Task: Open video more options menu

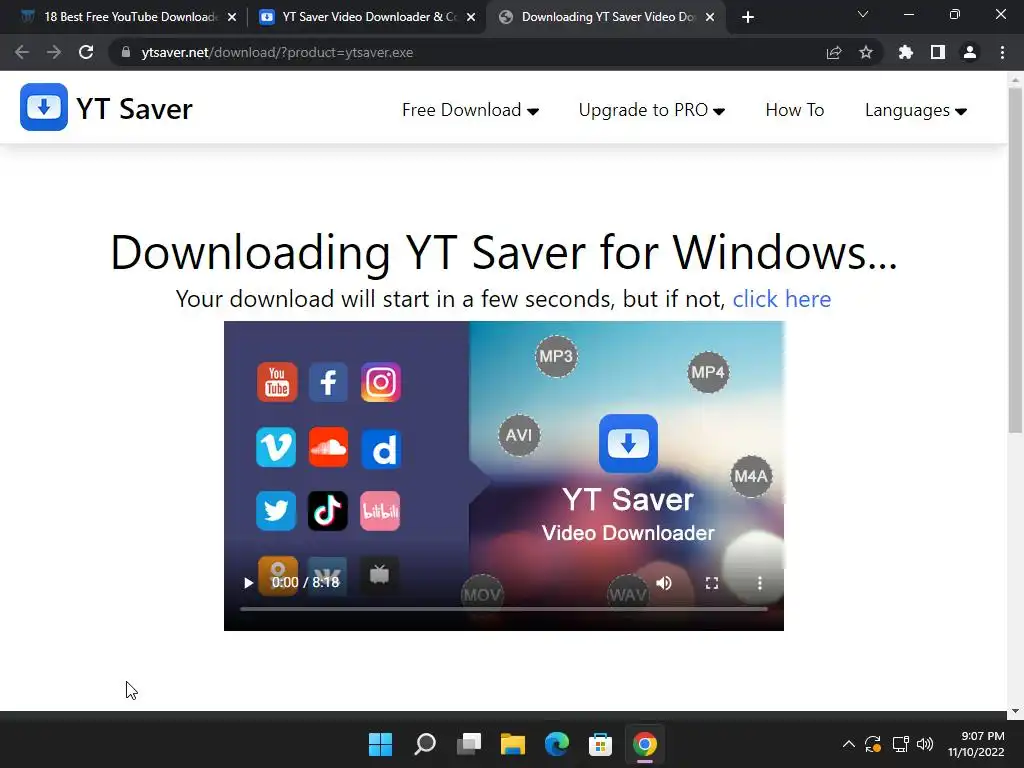Action: point(760,583)
